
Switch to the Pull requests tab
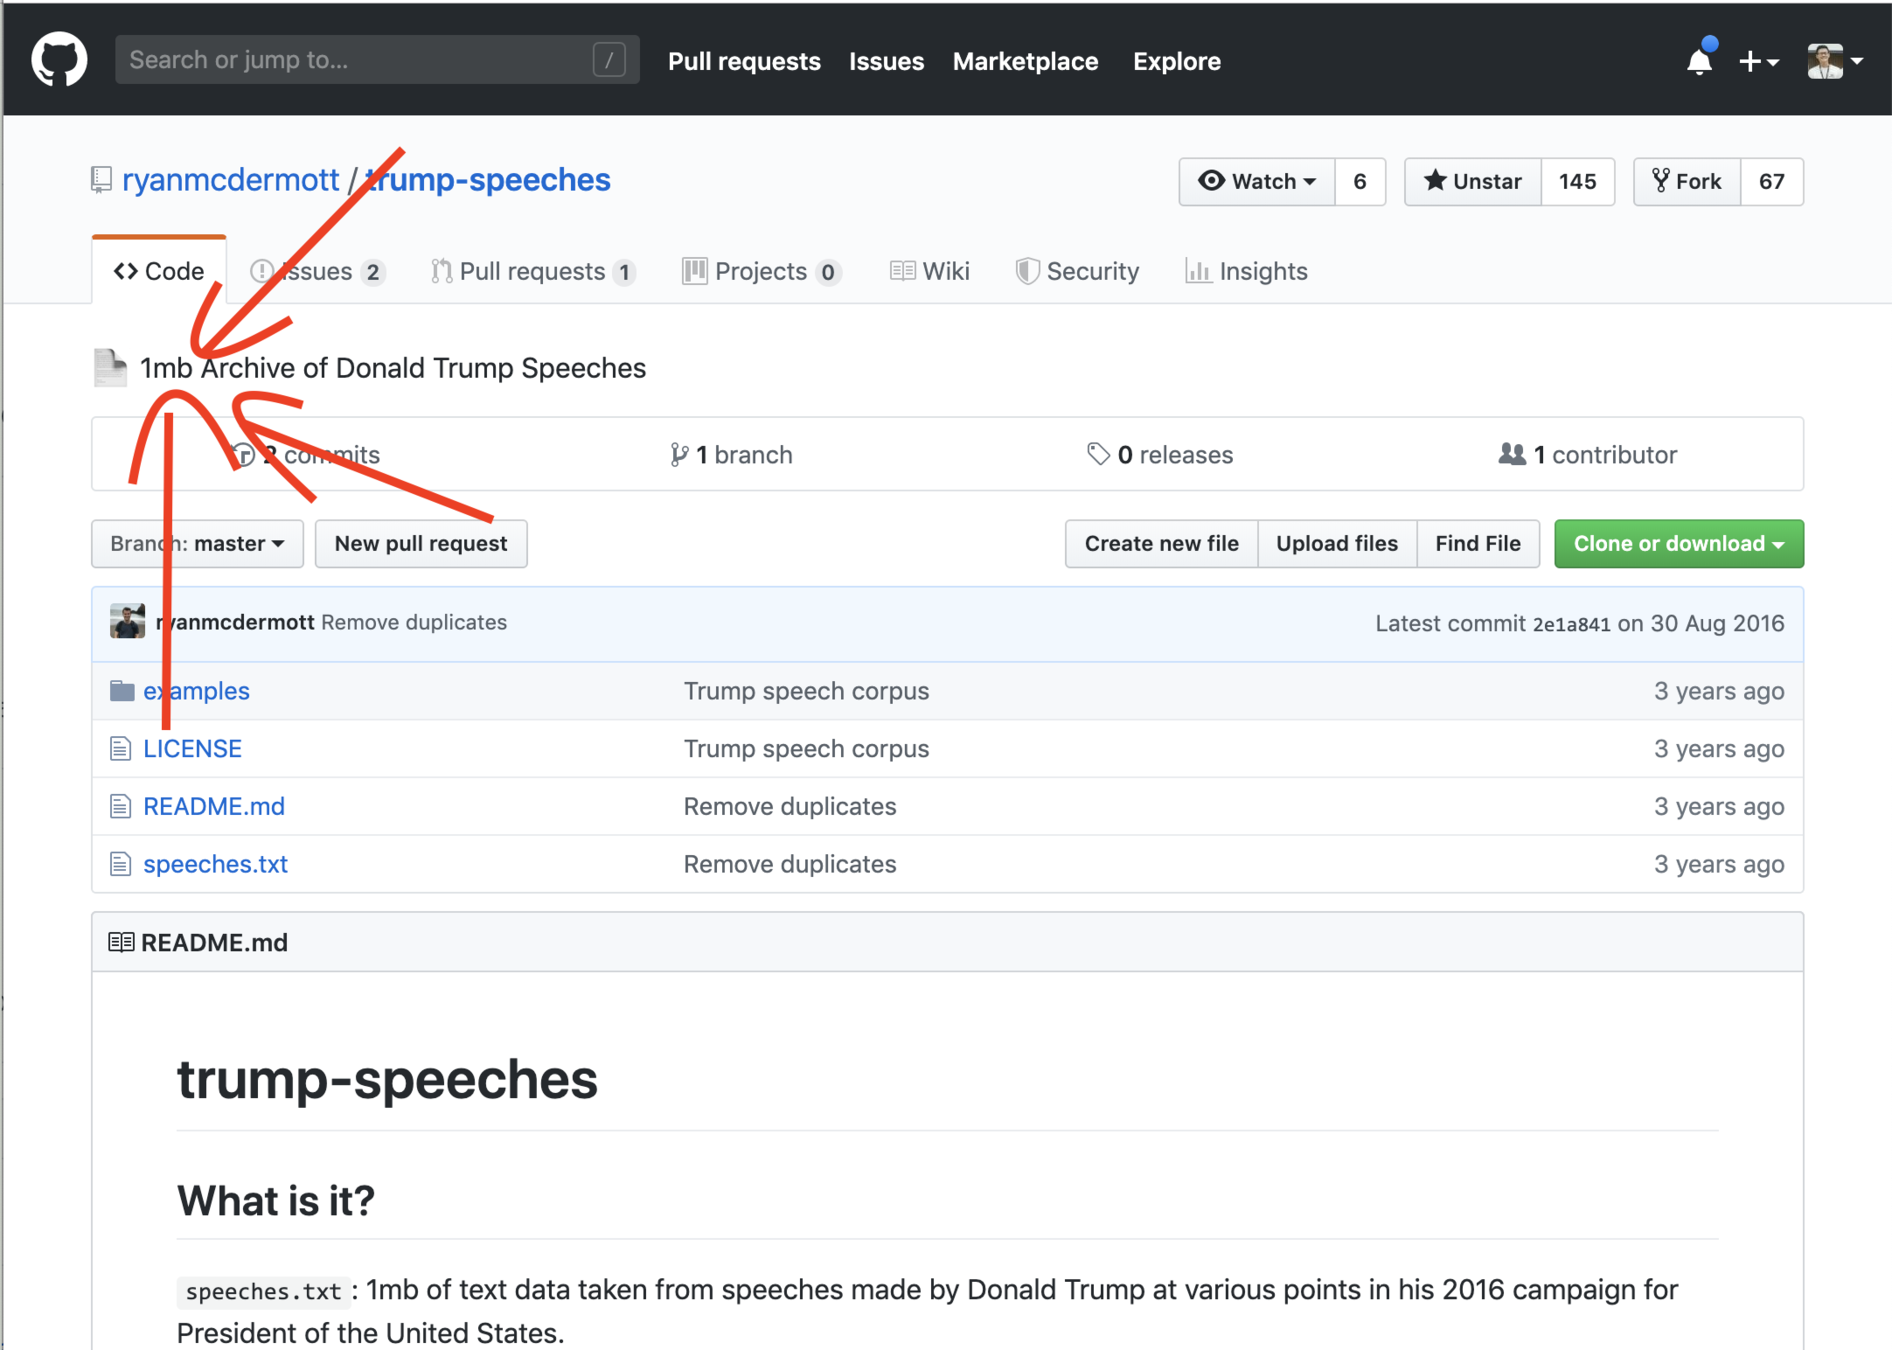point(533,271)
